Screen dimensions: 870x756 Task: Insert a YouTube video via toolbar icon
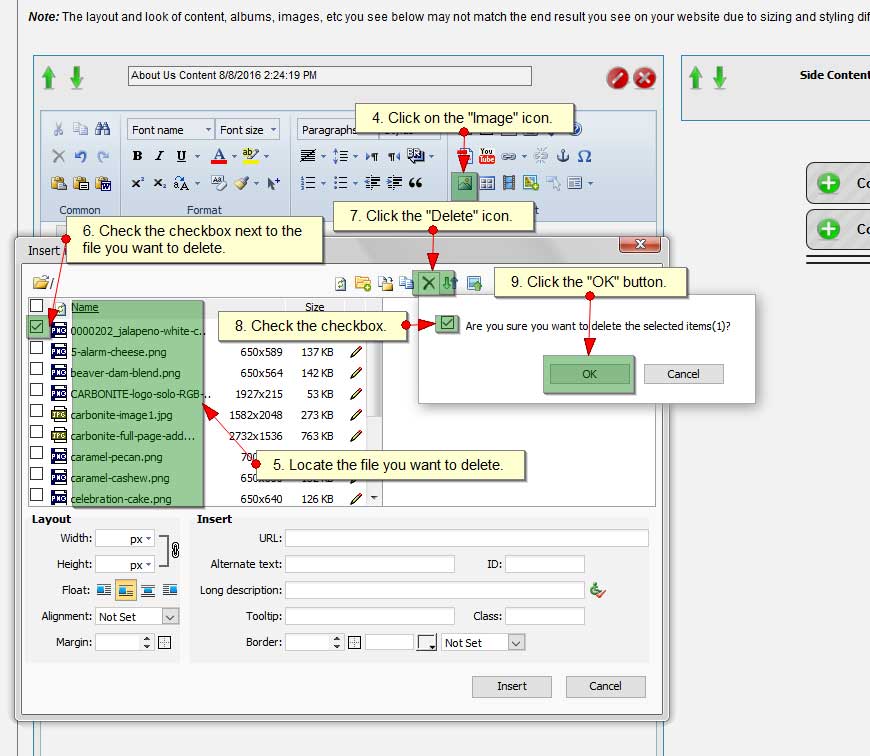pyautogui.click(x=487, y=156)
